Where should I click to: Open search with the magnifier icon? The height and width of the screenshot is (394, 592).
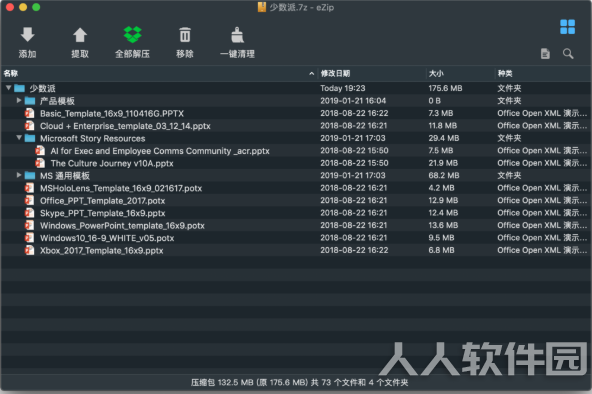tap(568, 54)
